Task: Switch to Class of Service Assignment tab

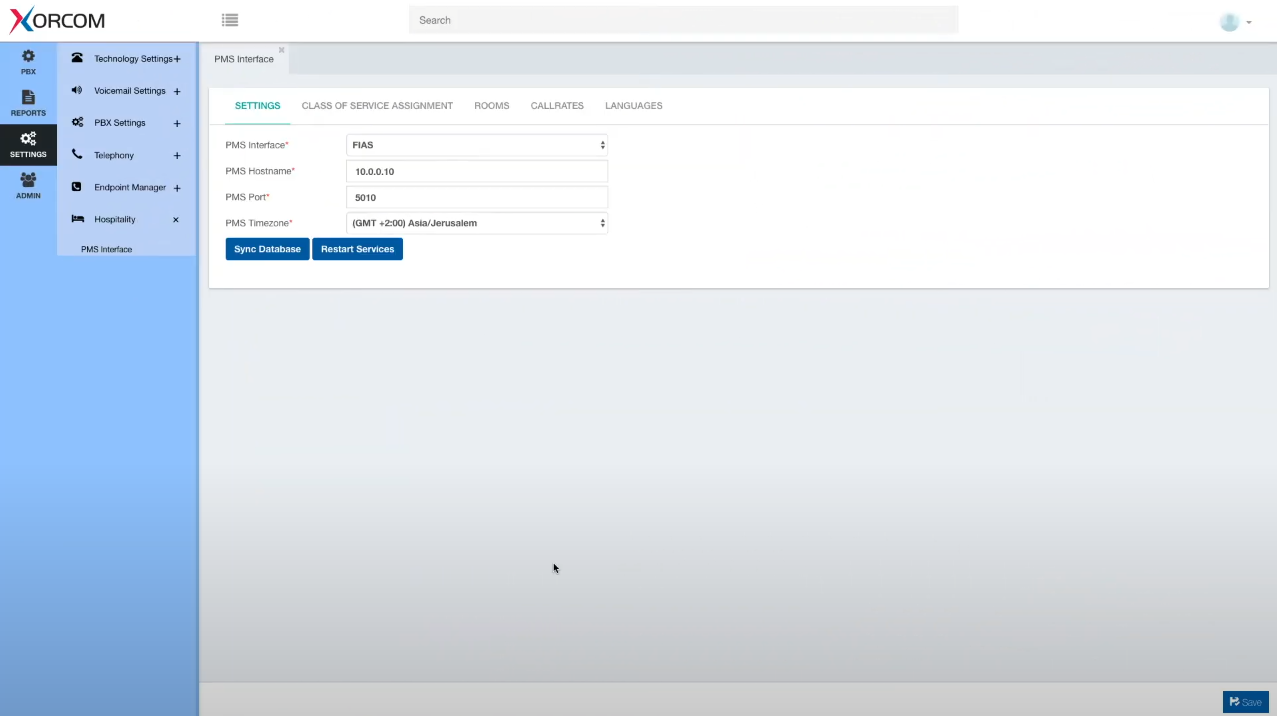Action: coord(377,106)
